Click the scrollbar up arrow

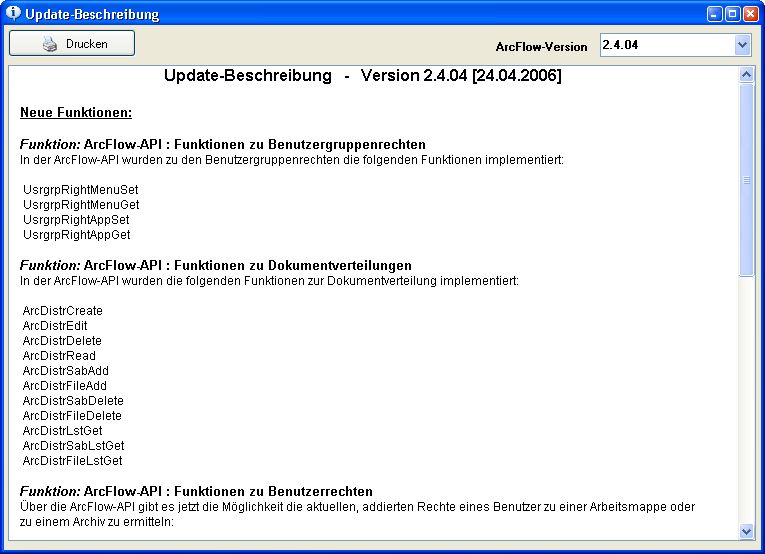tap(746, 74)
